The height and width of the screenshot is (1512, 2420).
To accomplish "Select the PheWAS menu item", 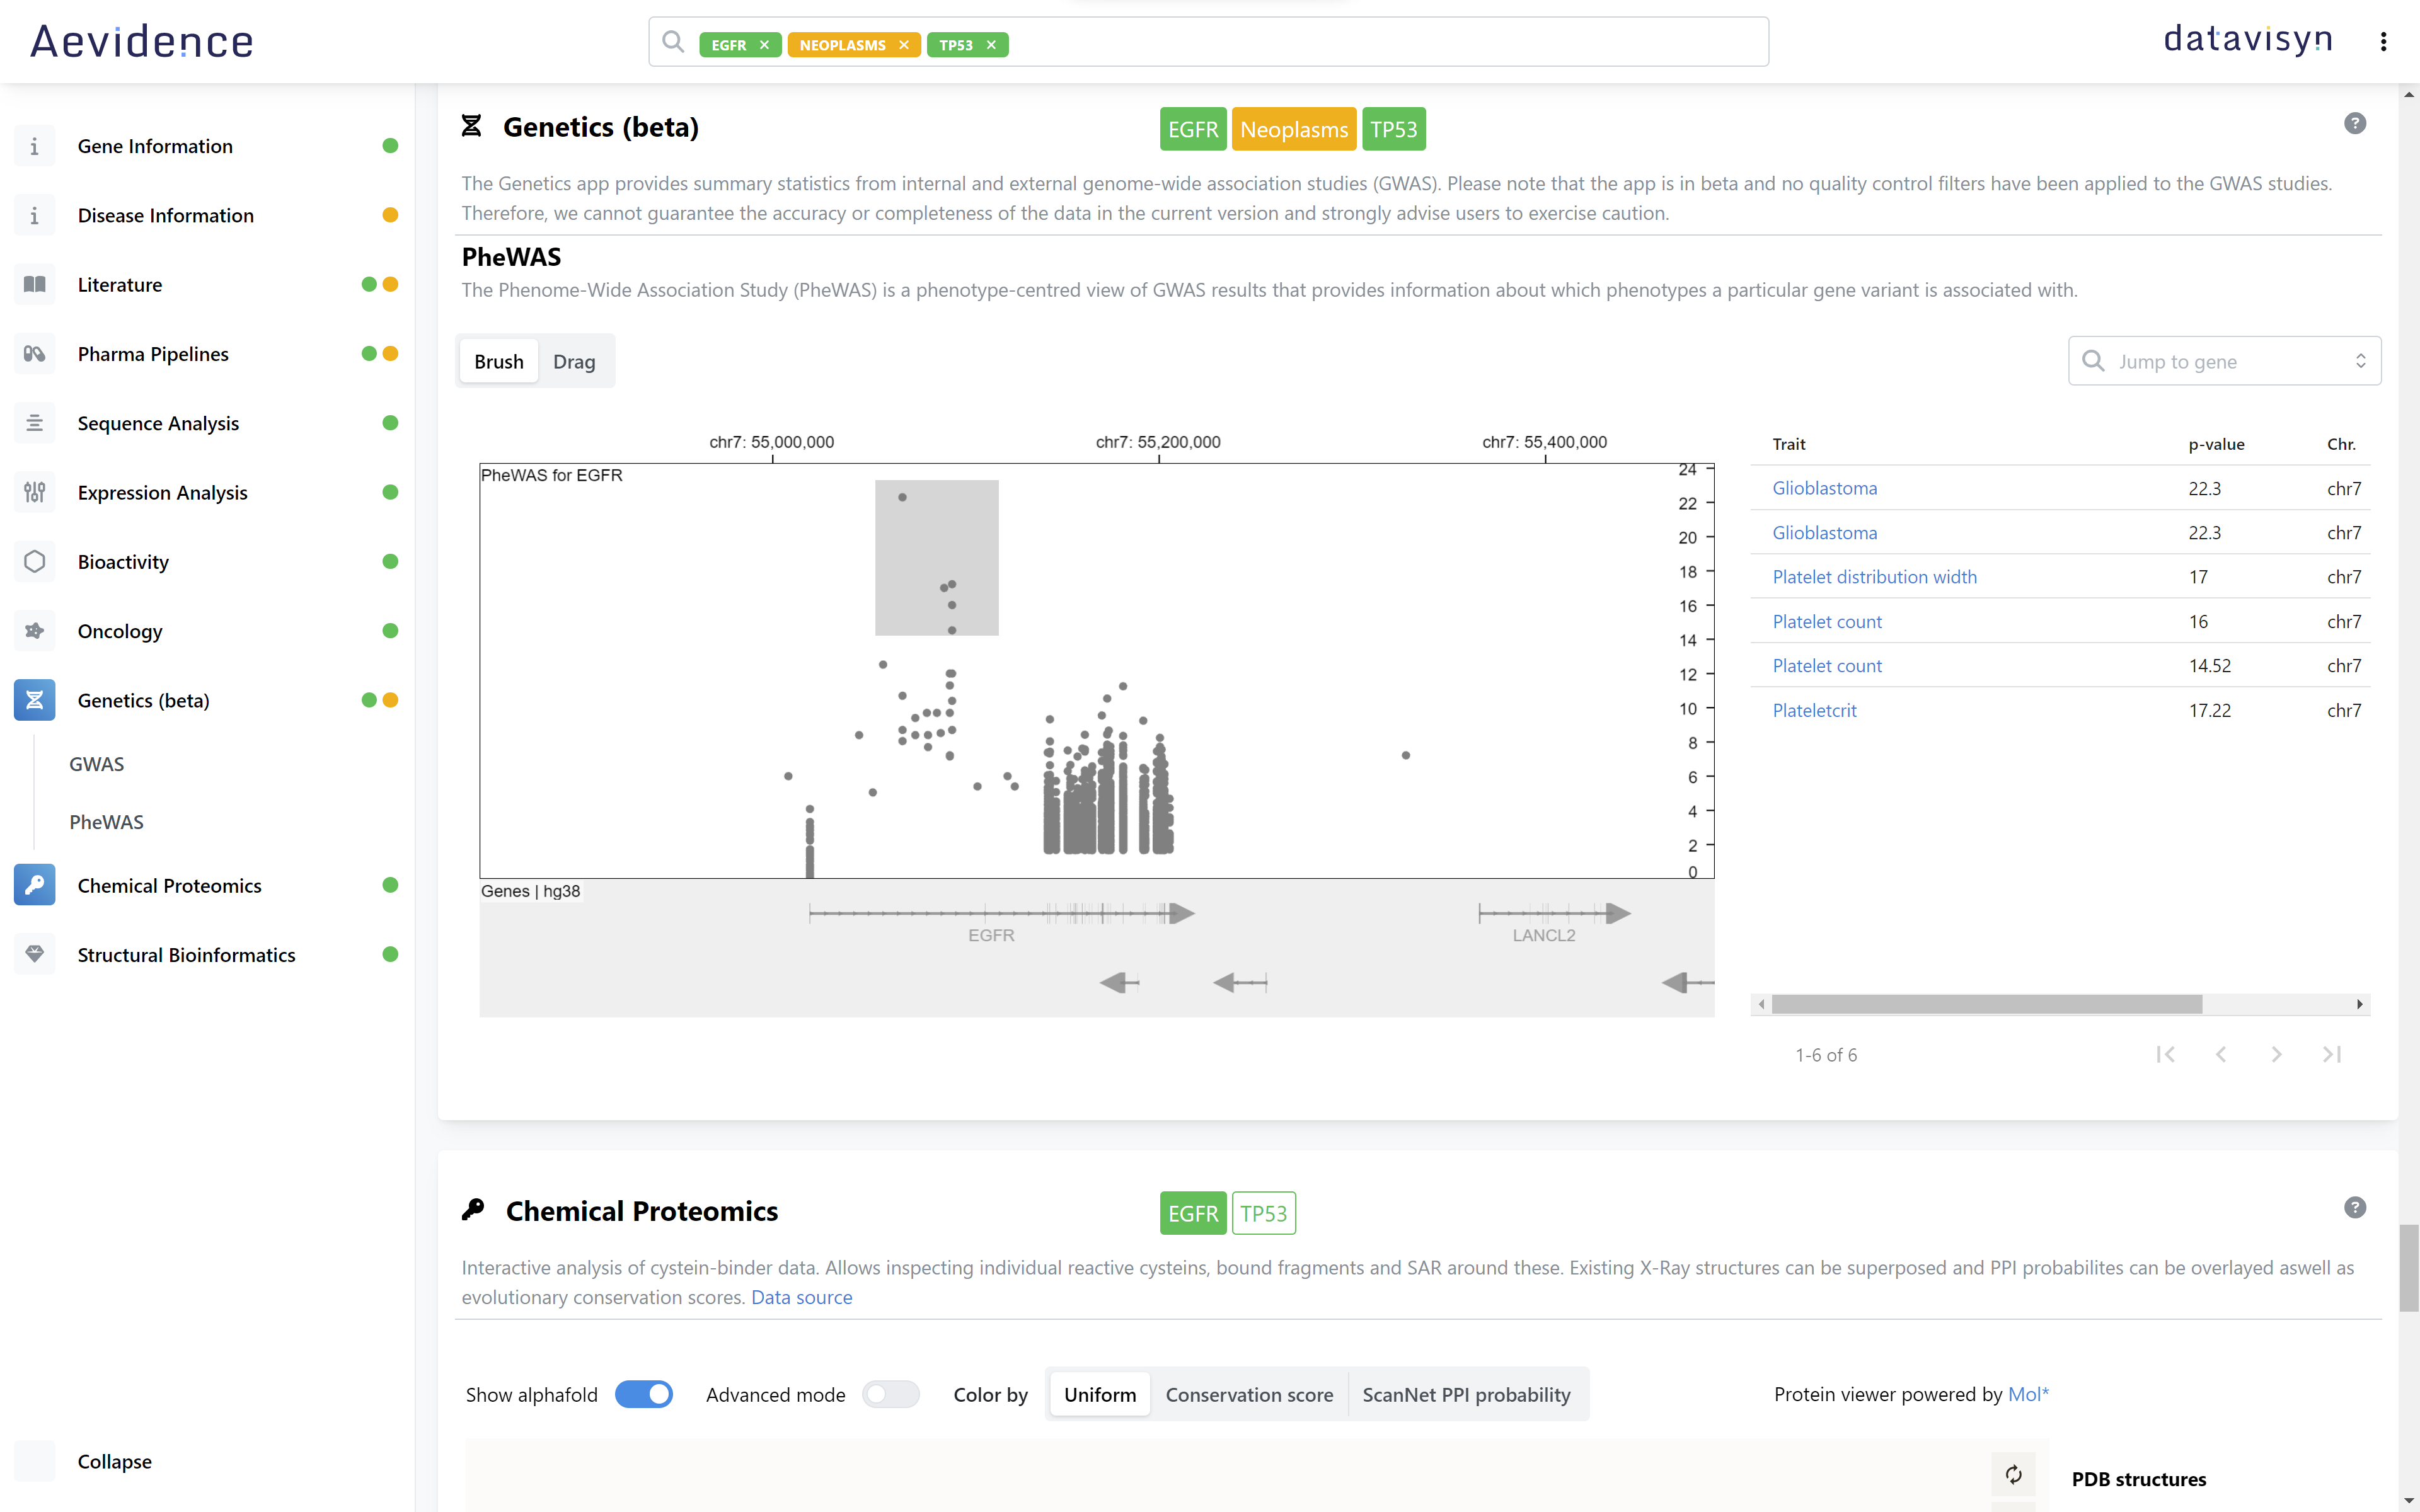I will (x=107, y=820).
